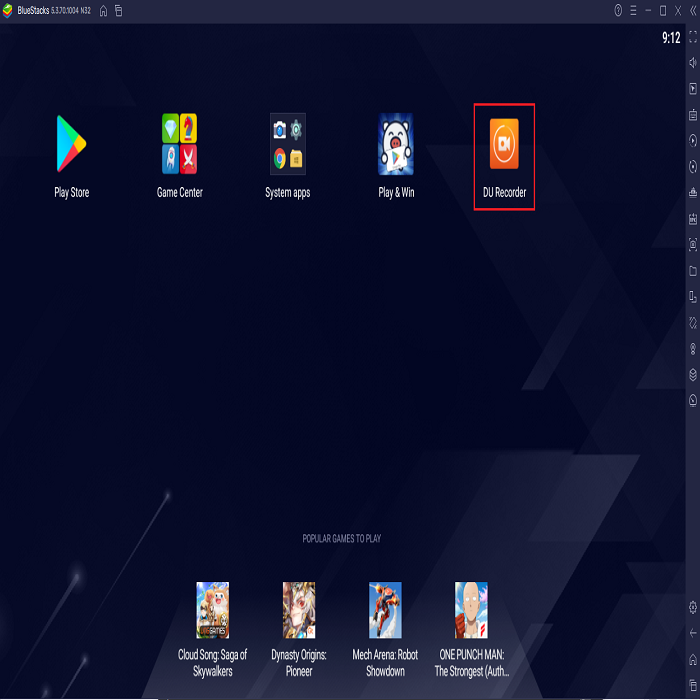Open multi-instance manager layers icon

pos(693,374)
